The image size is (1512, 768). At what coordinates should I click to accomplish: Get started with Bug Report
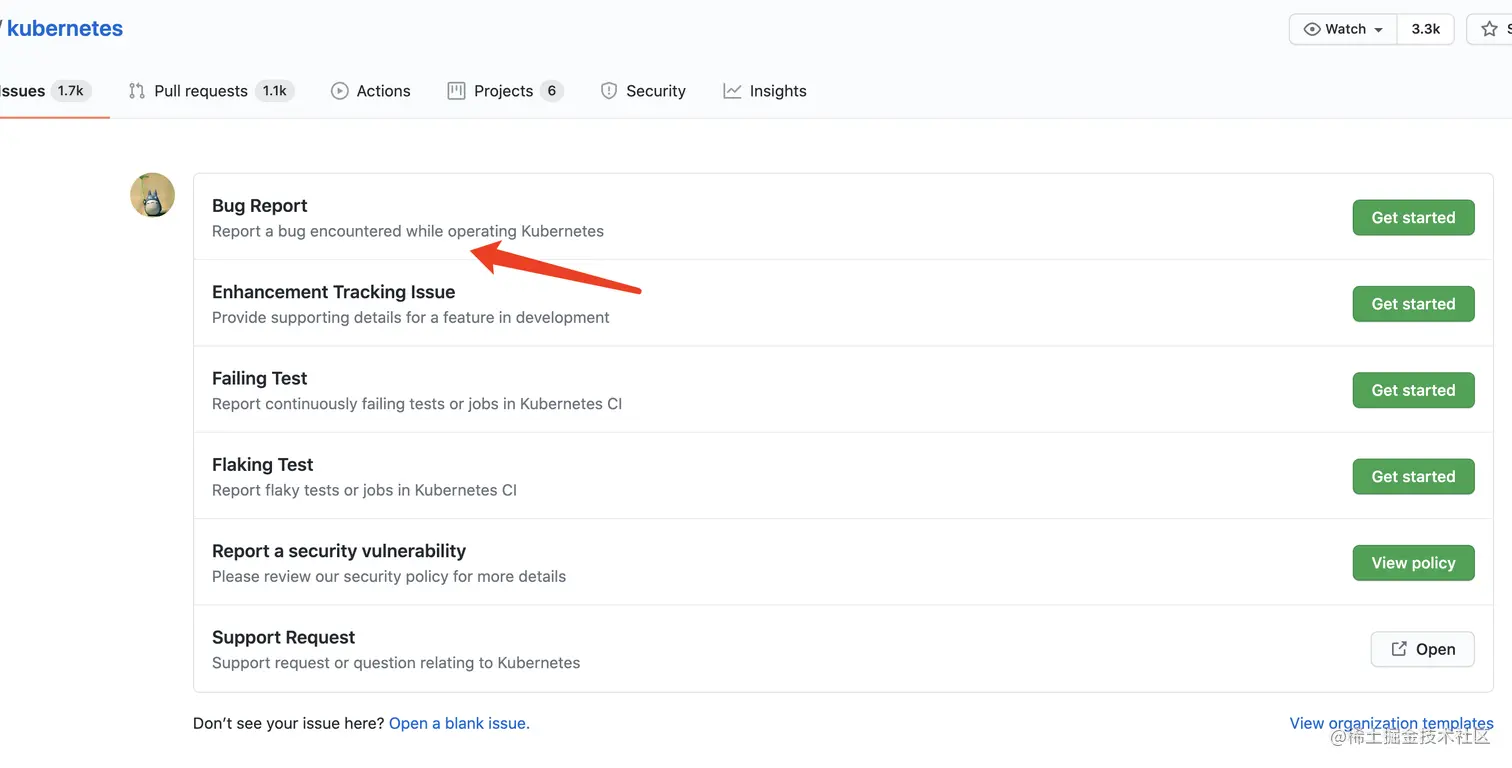pos(1413,217)
